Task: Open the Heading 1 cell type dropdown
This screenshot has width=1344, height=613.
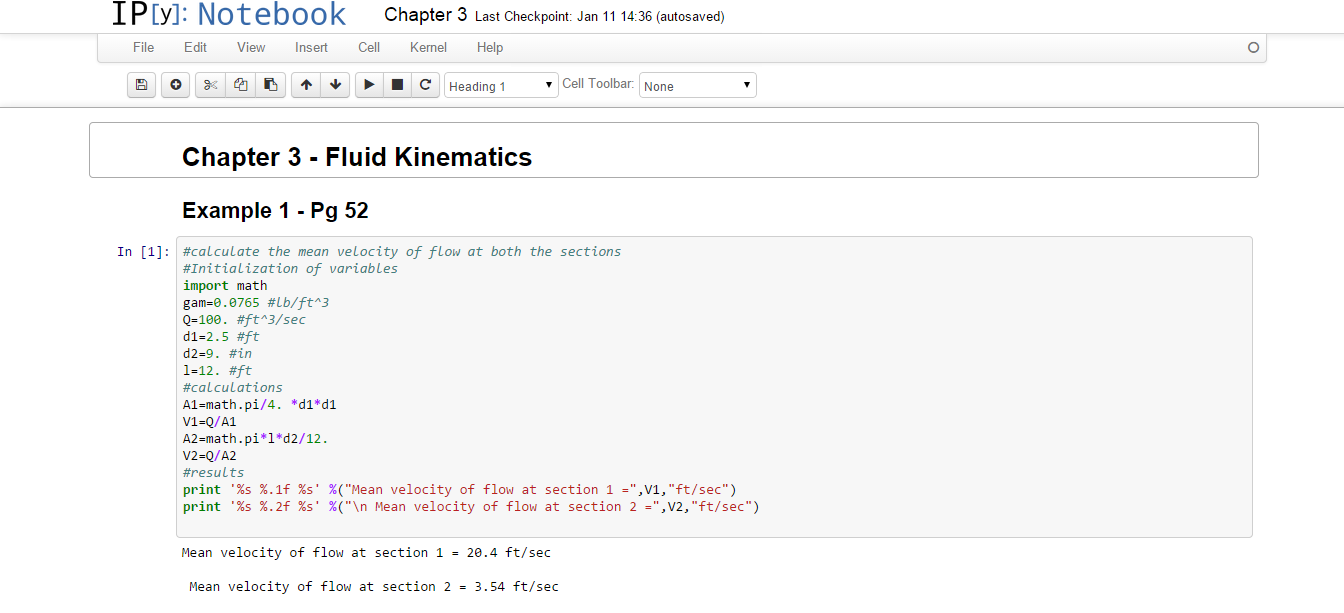Action: pos(501,86)
